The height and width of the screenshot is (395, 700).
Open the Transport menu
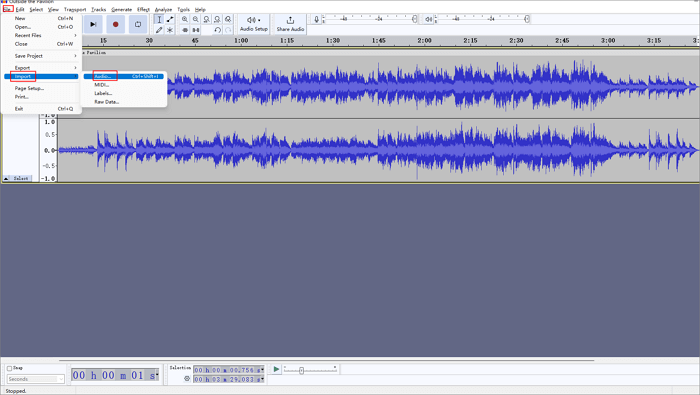point(75,9)
